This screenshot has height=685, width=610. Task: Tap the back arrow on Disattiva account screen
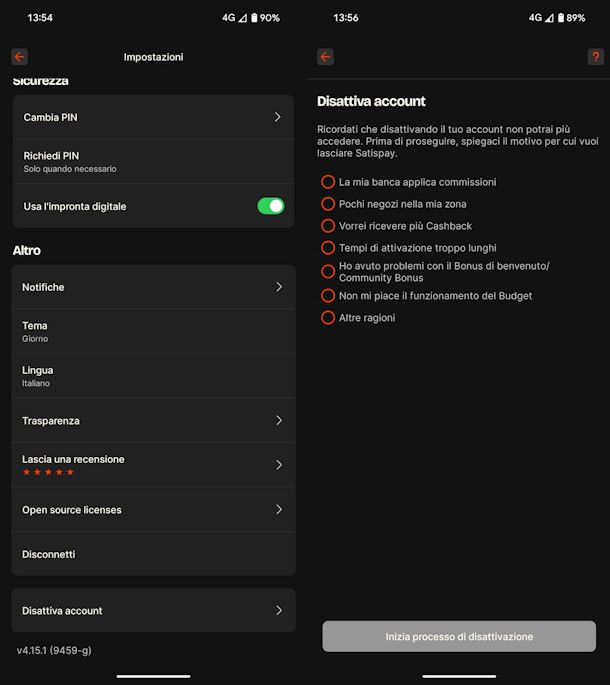point(325,57)
